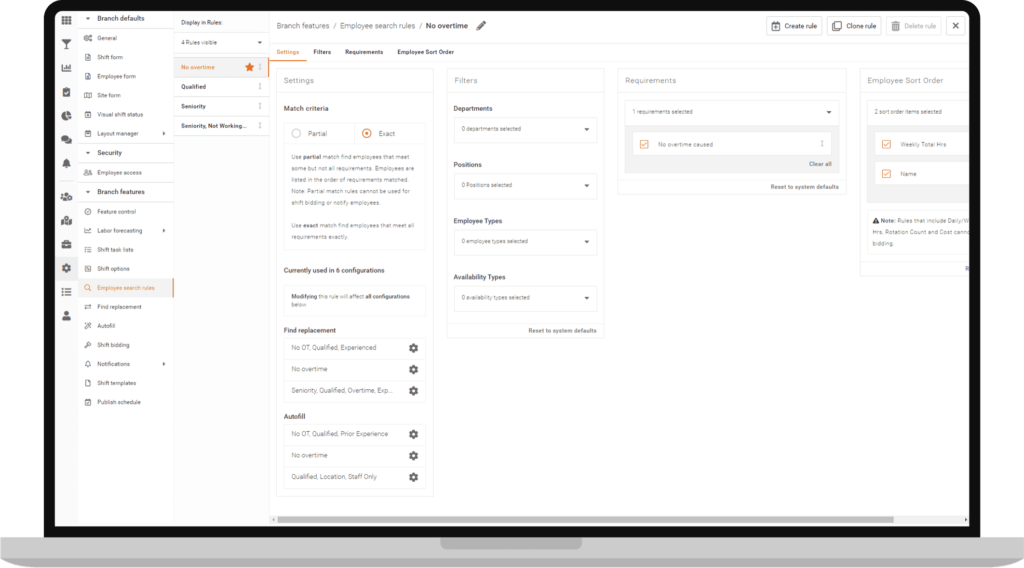Viewport: 1024px width, 568px height.
Task: Open the drag handle on No overtime caused
Action: point(822,144)
